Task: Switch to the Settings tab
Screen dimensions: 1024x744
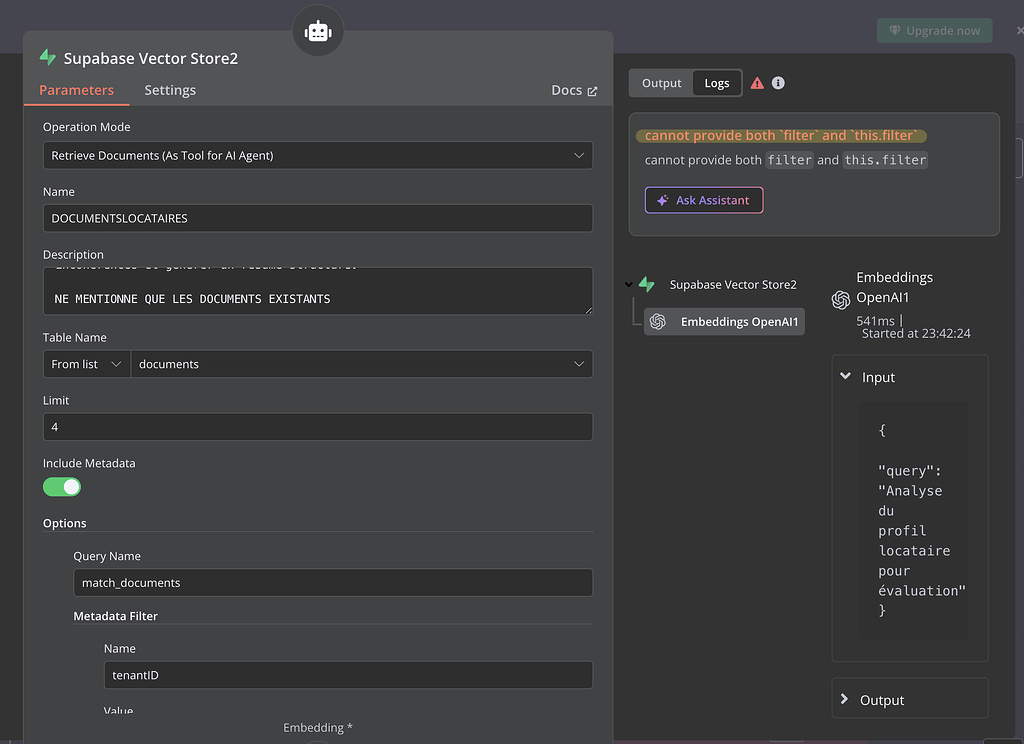Action: pos(169,90)
